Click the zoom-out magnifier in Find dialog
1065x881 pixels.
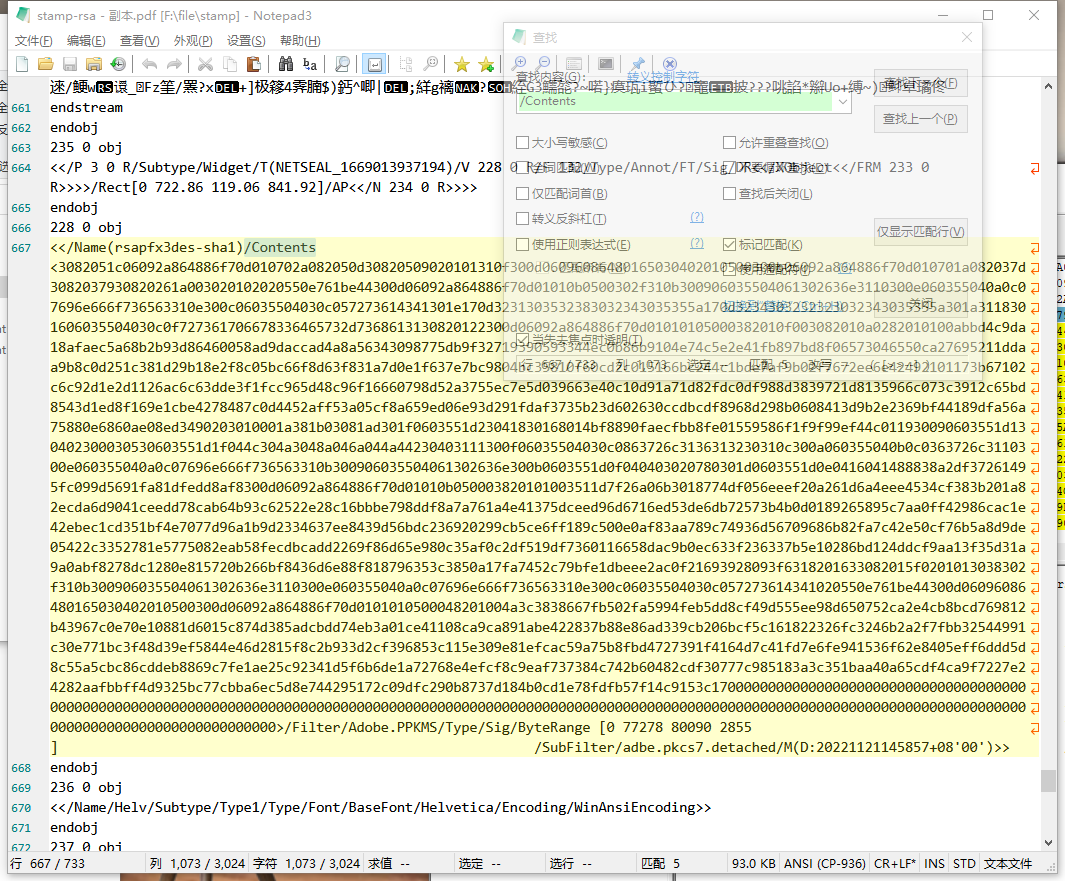pos(544,63)
